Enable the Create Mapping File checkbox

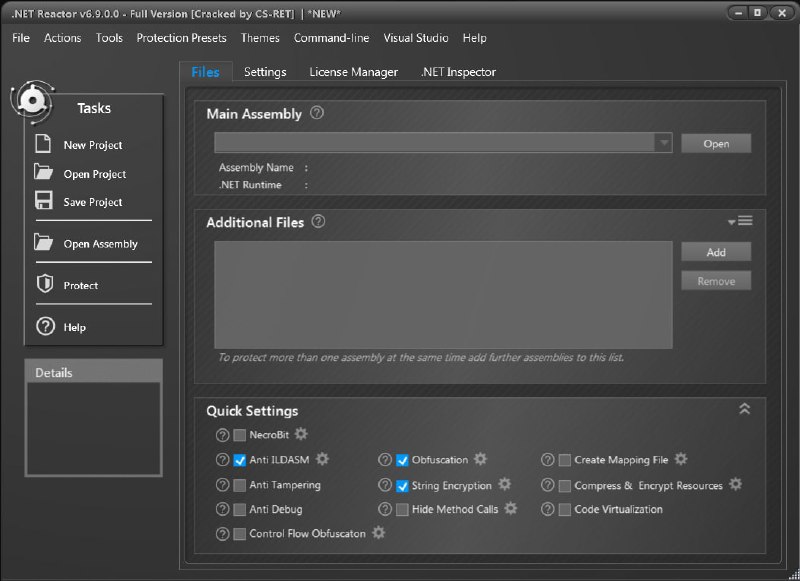tap(565, 460)
